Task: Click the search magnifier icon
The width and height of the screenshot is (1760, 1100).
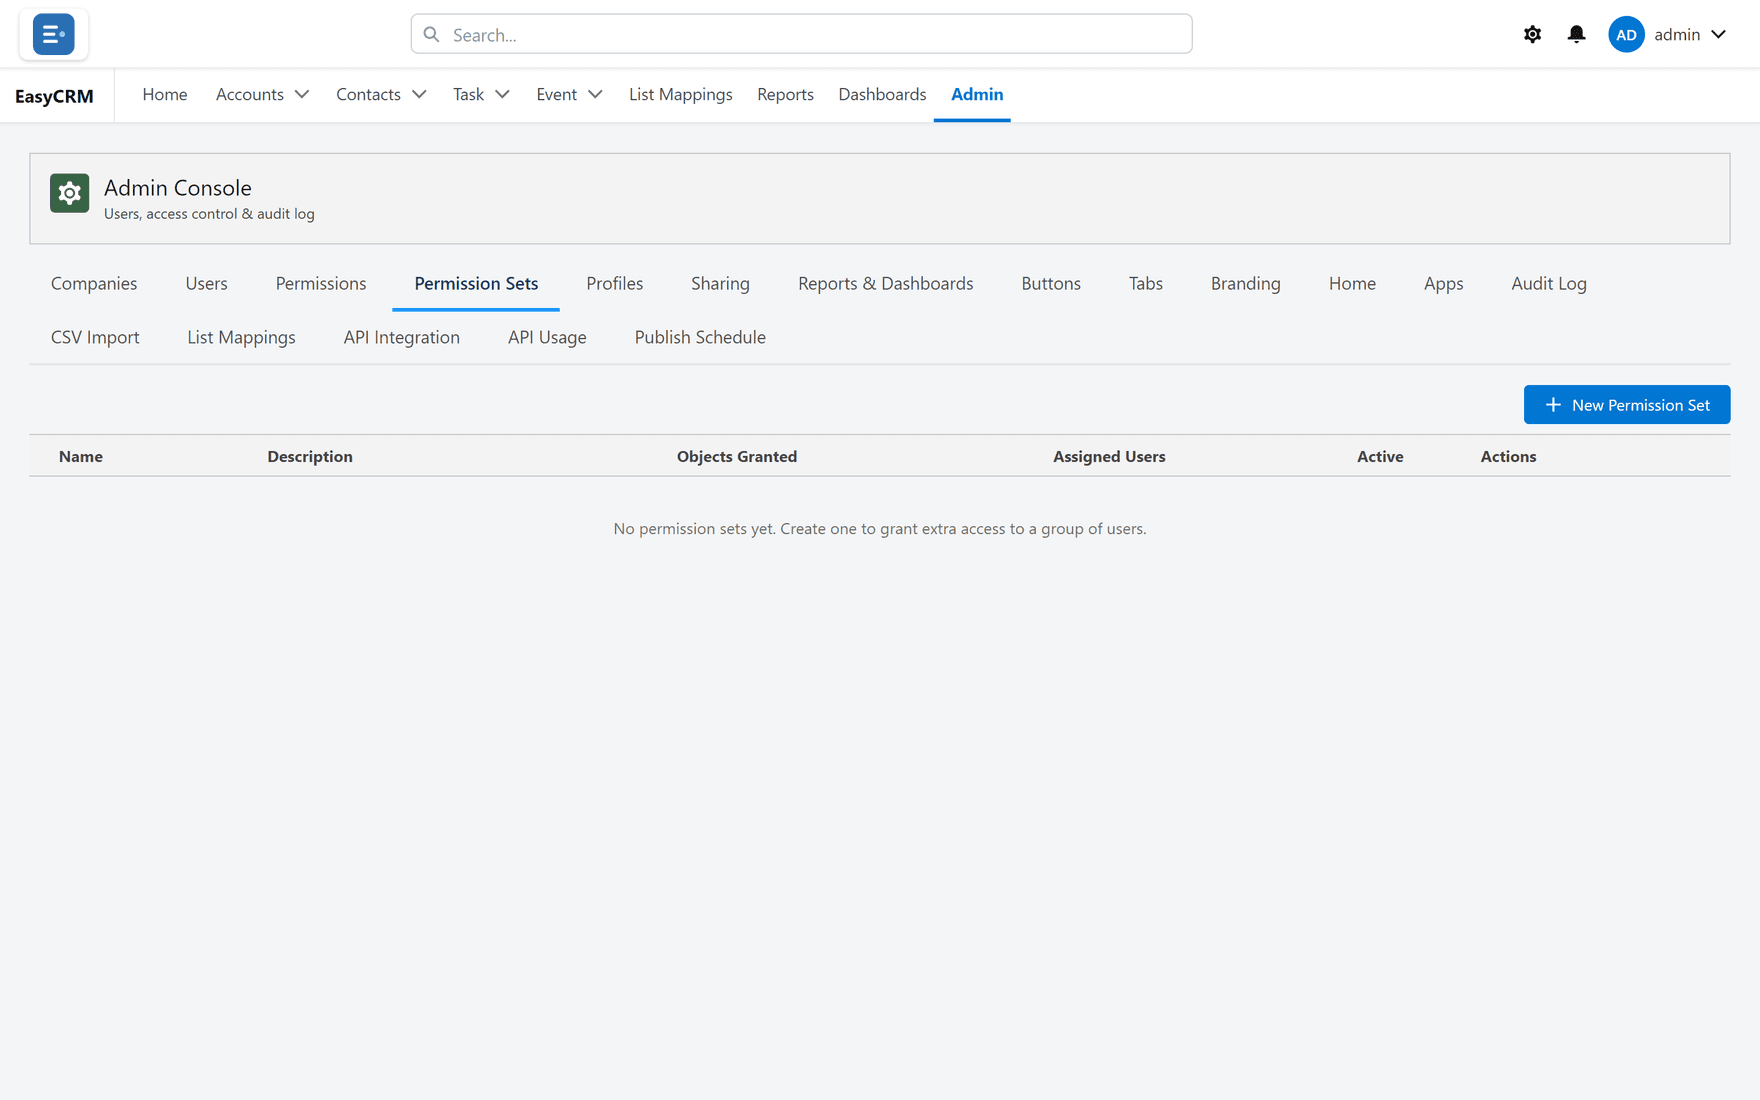Action: (431, 34)
